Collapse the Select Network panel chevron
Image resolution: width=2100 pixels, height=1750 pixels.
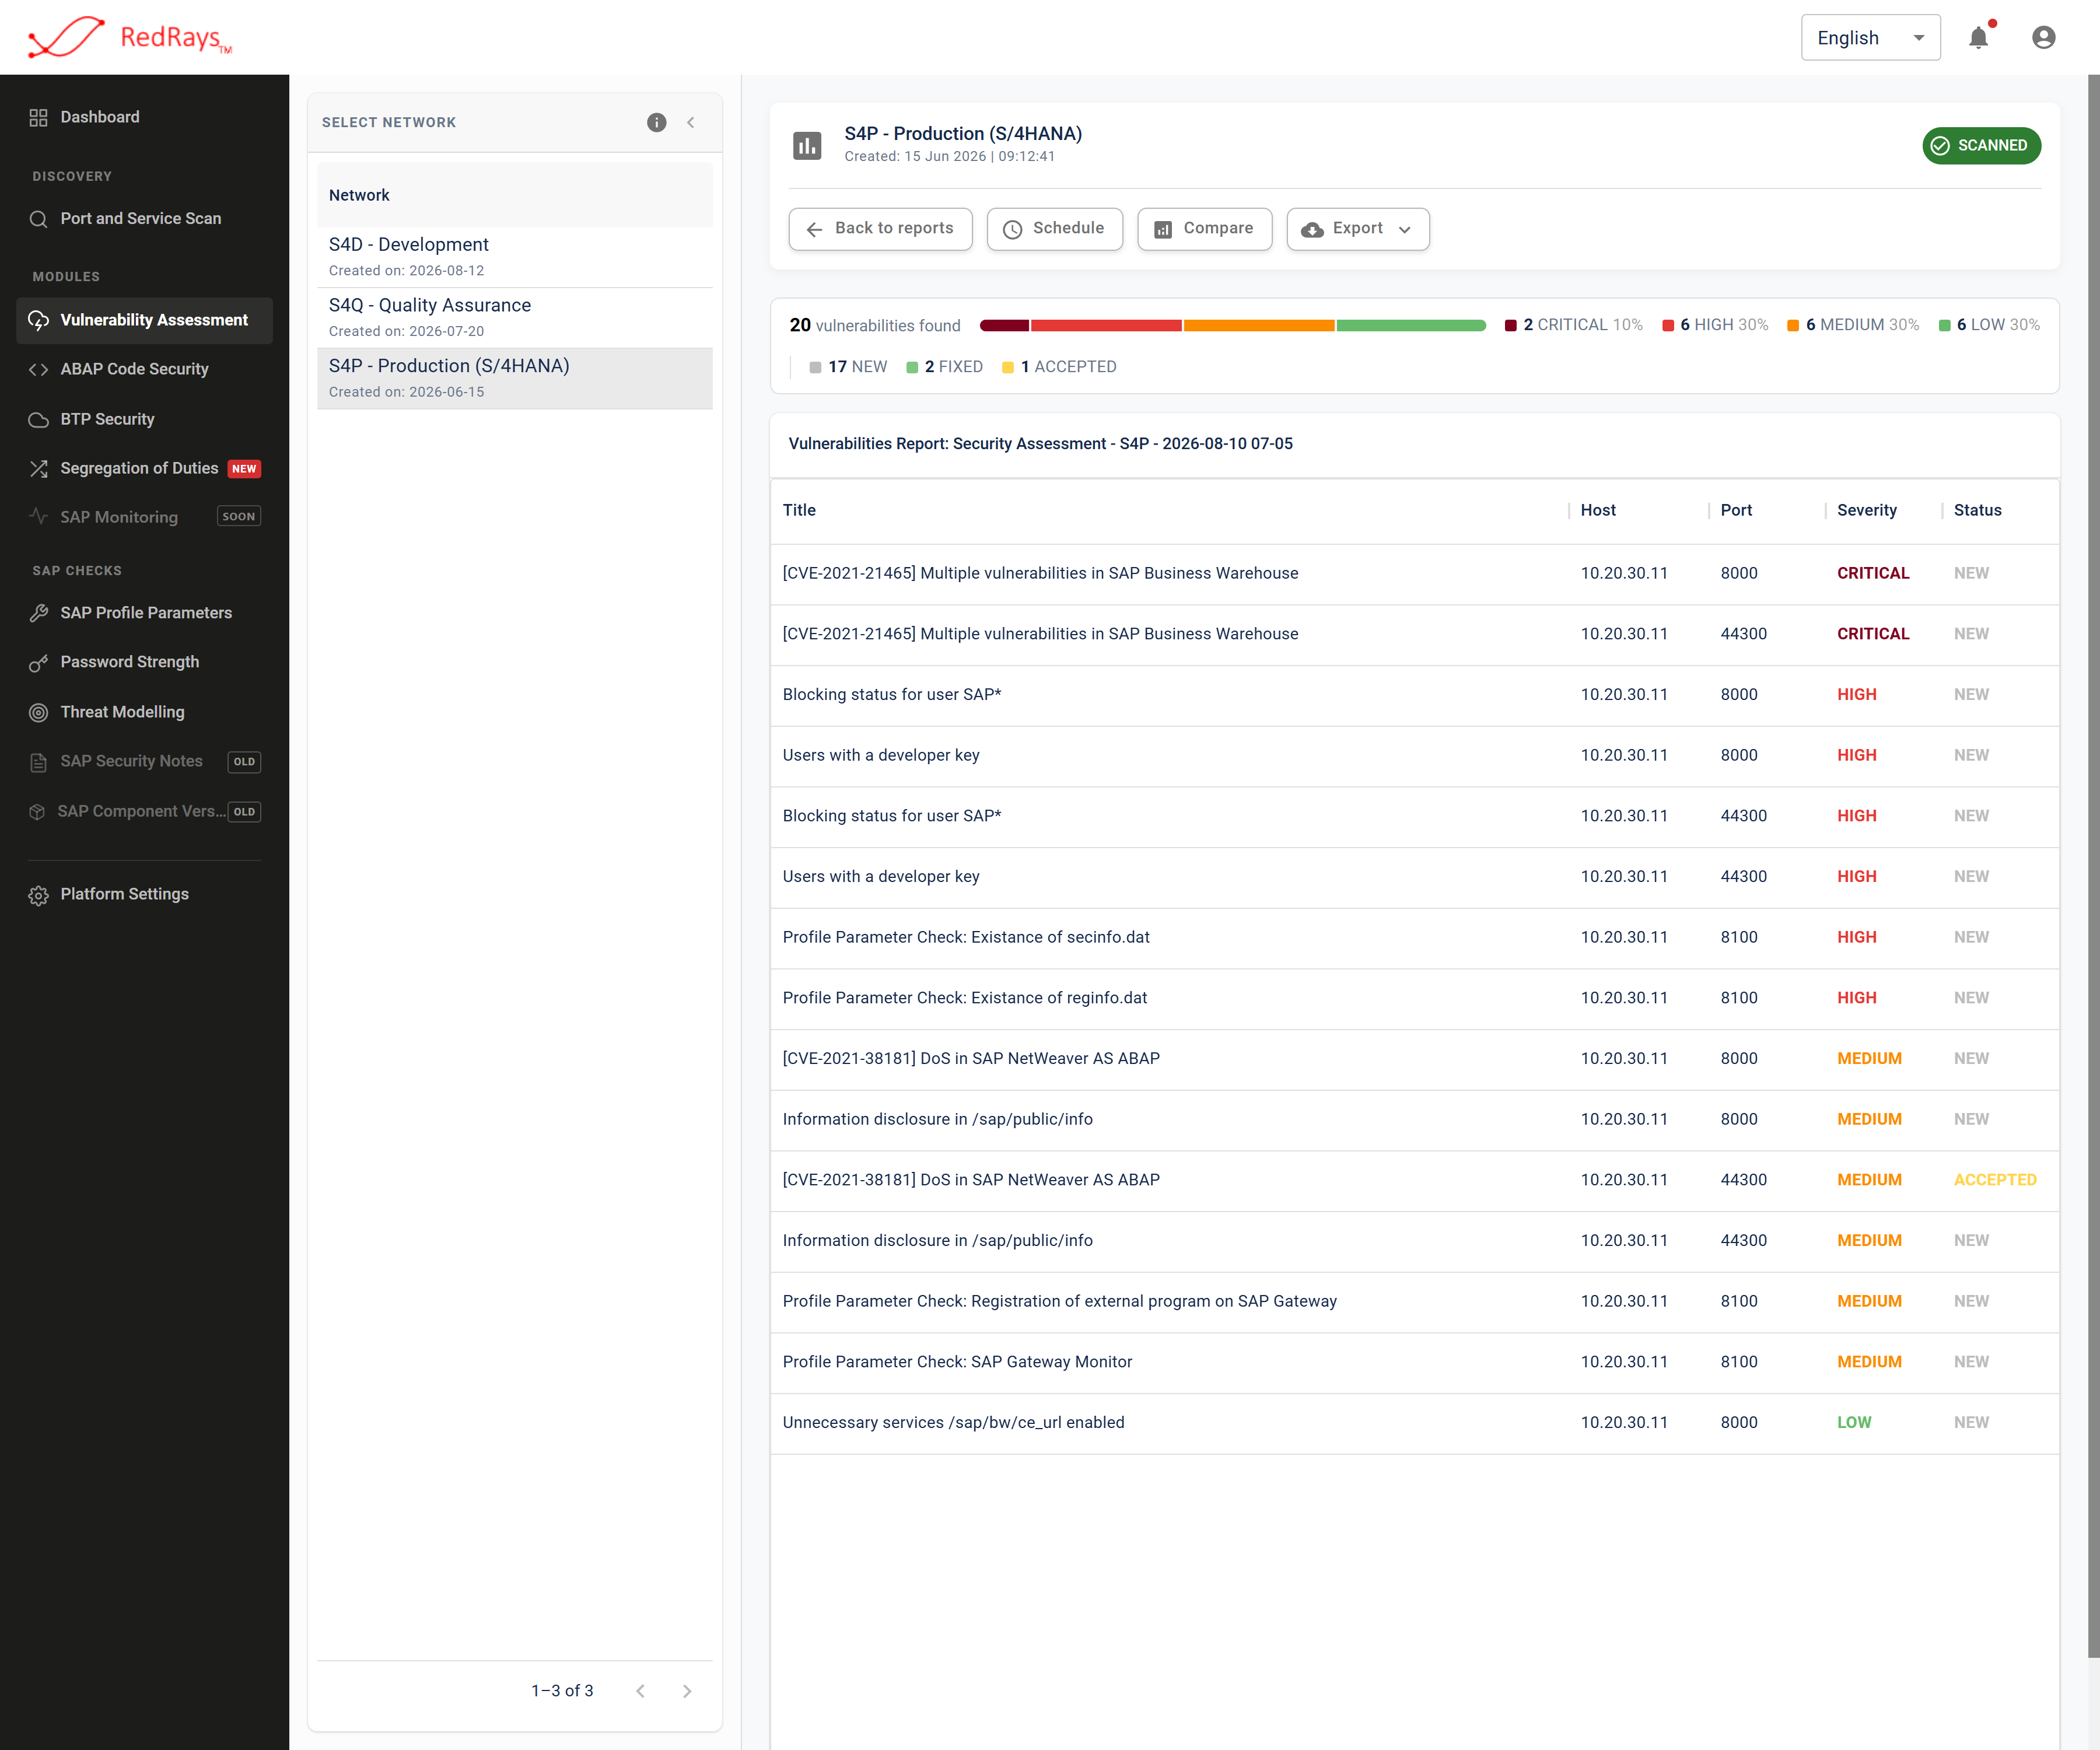click(690, 122)
